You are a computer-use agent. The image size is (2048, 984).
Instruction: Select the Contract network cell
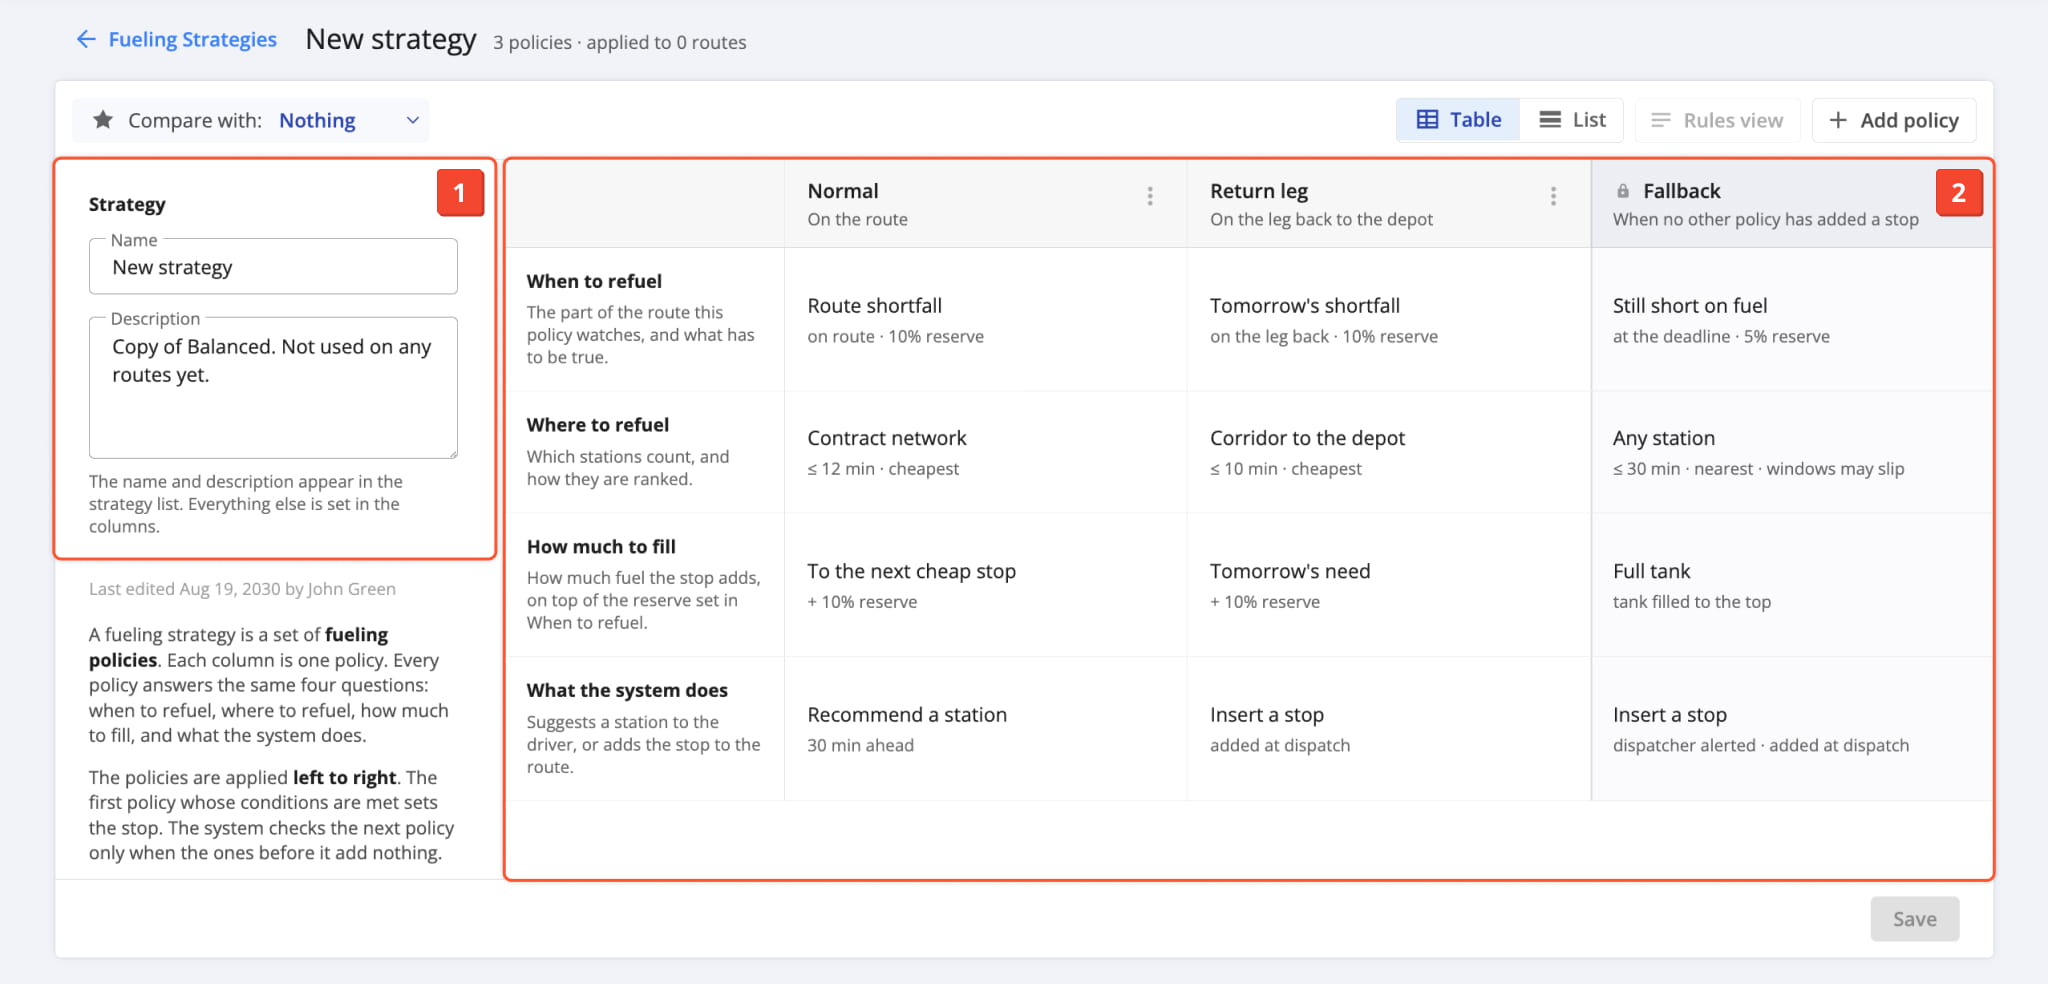pos(985,452)
